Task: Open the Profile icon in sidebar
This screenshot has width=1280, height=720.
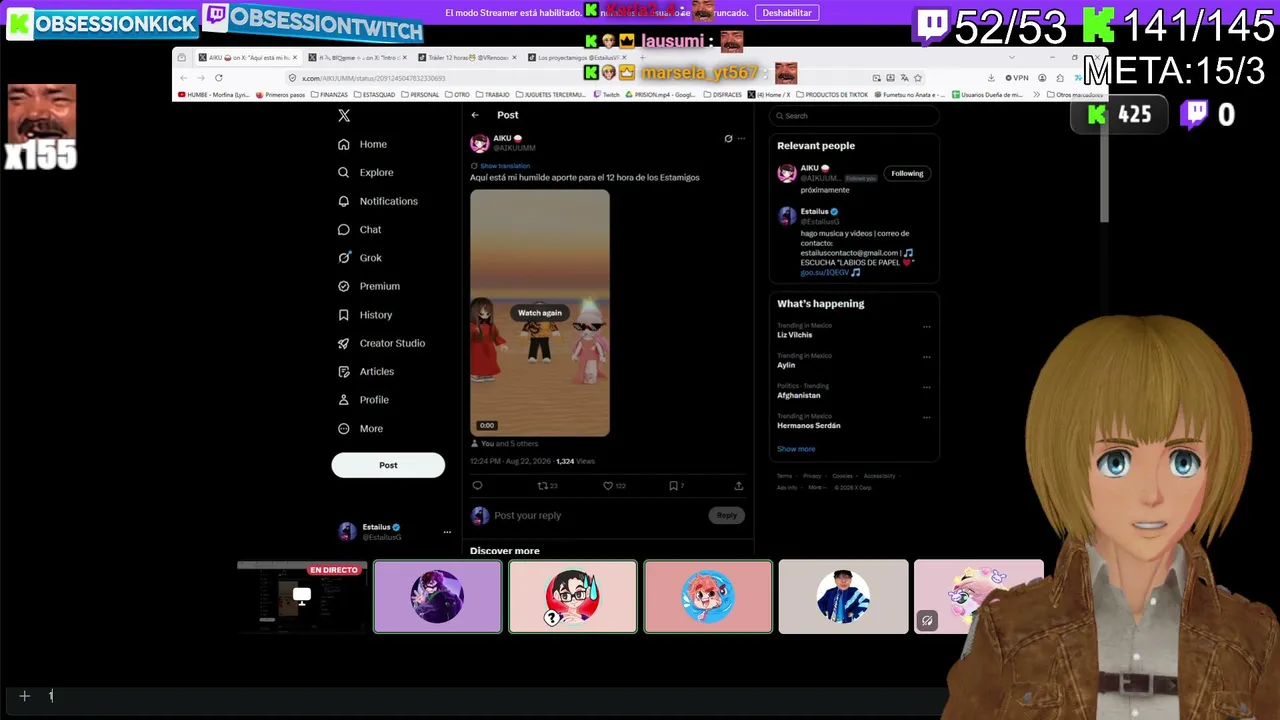Action: 344,400
